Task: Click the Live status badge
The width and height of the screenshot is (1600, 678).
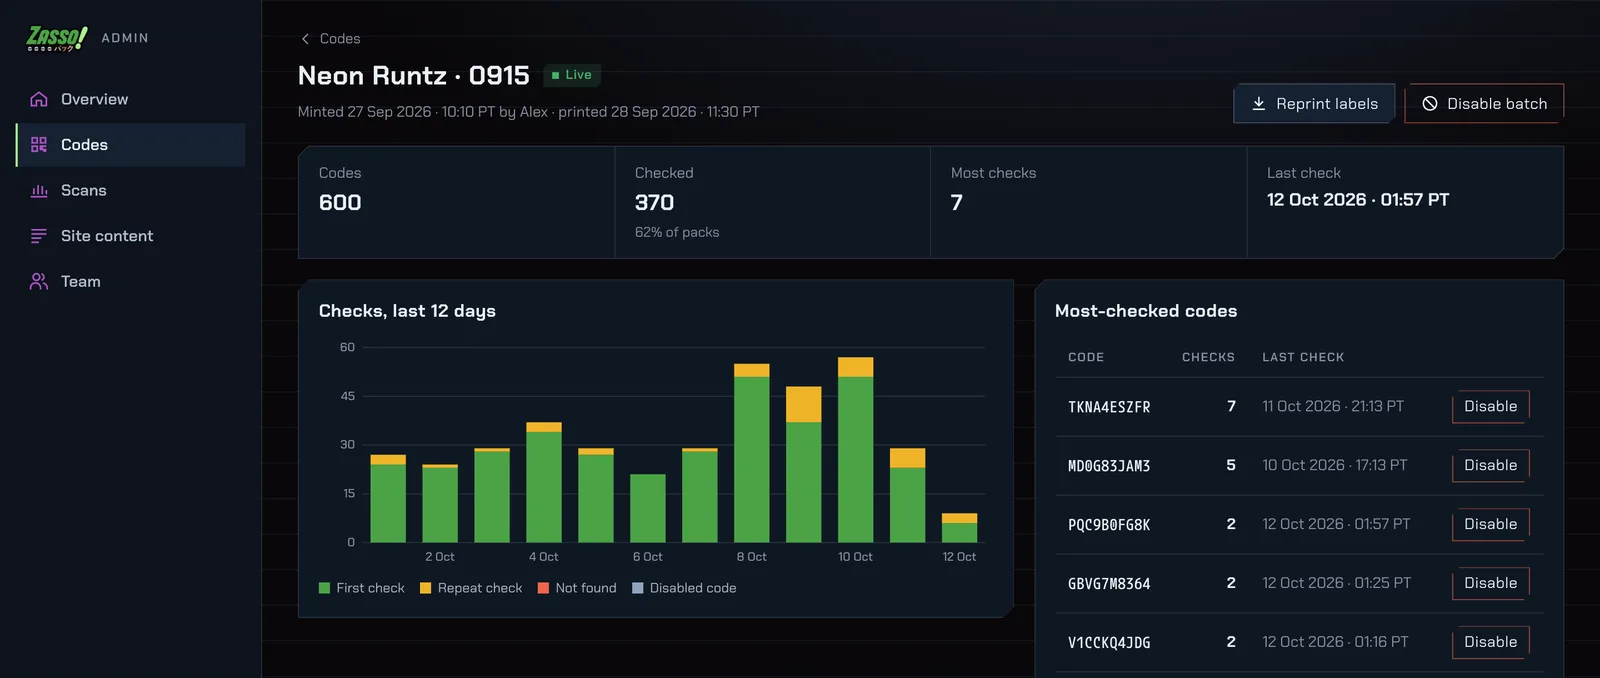Action: pyautogui.click(x=572, y=75)
